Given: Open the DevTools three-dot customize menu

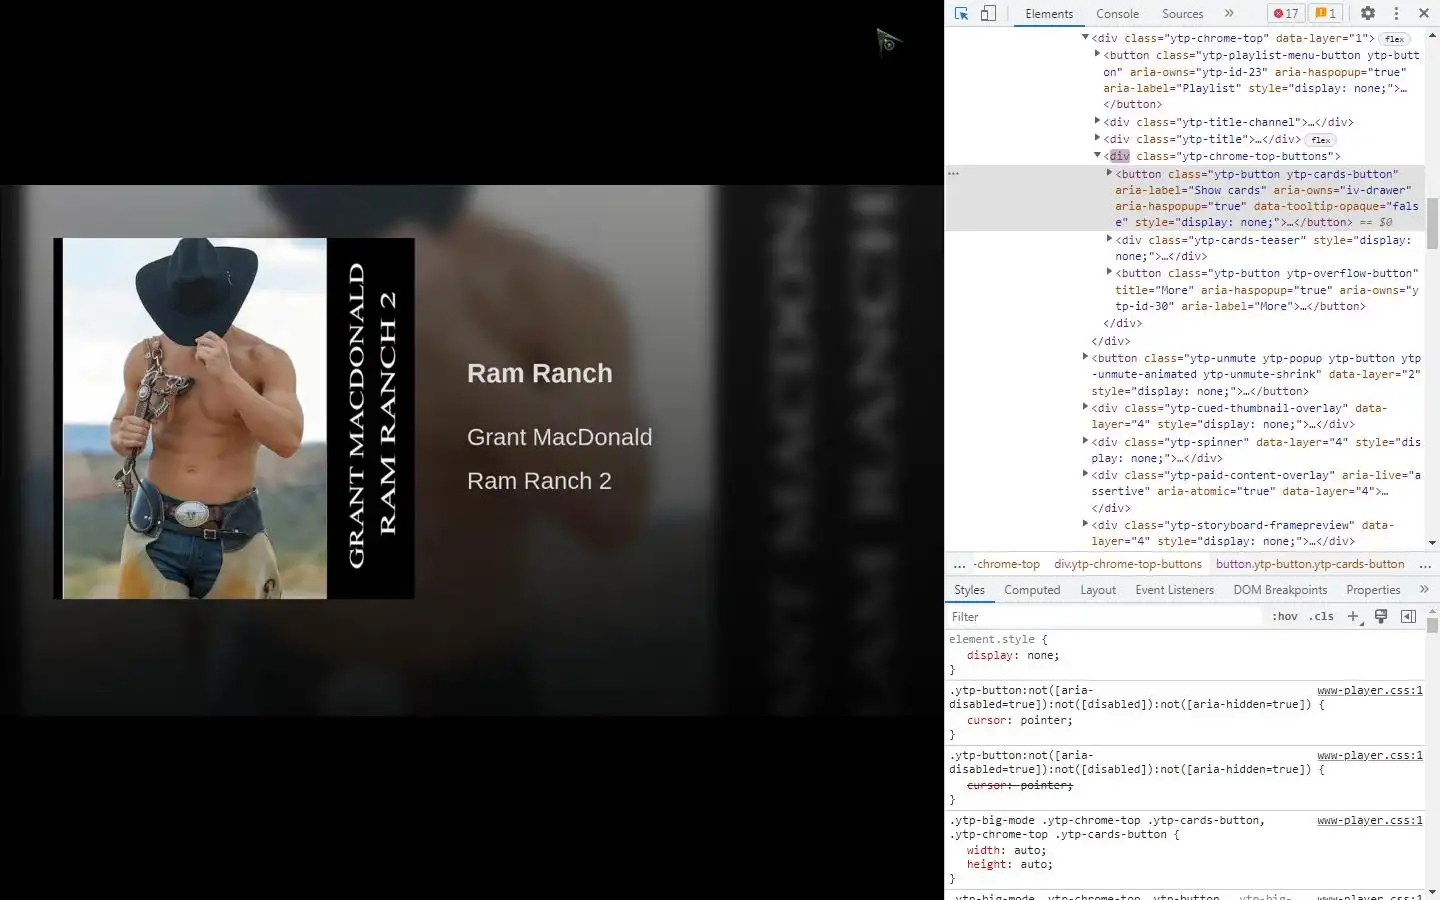Looking at the screenshot, I should pos(1396,13).
